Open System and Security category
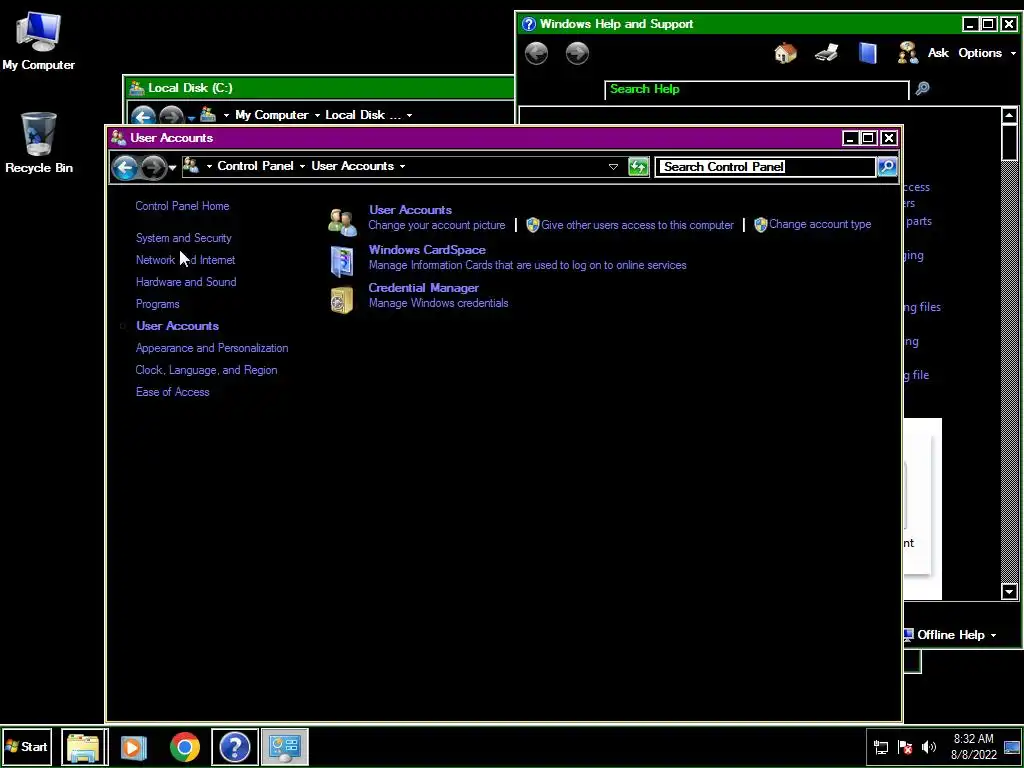The image size is (1024, 768). coord(184,238)
